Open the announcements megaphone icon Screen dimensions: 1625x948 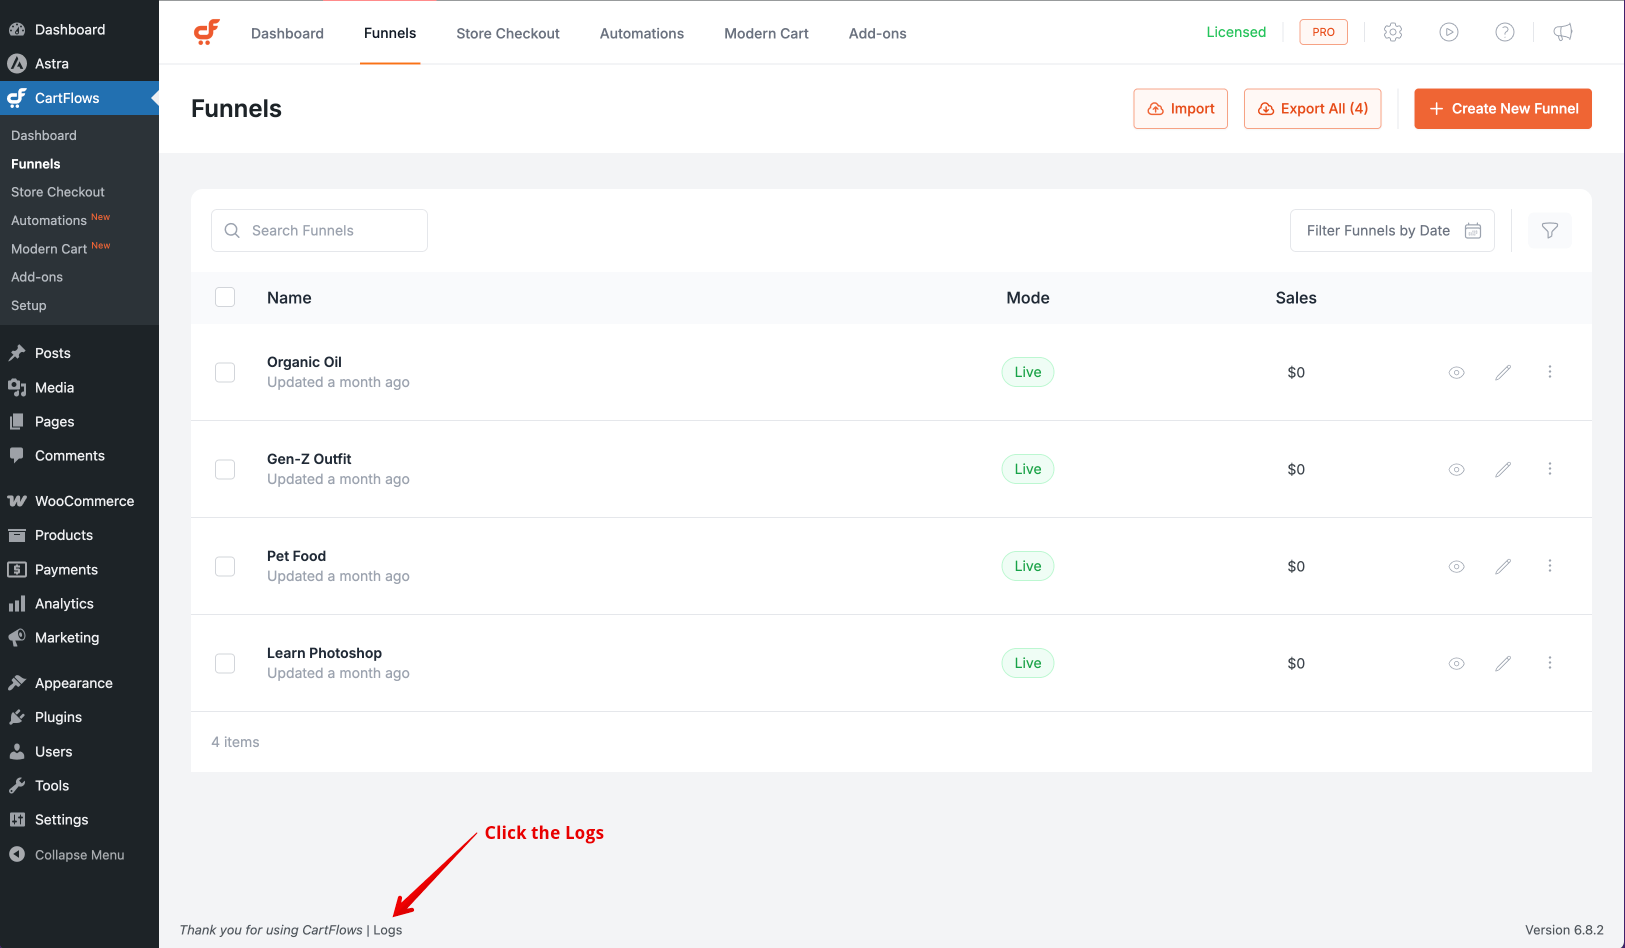(x=1563, y=32)
